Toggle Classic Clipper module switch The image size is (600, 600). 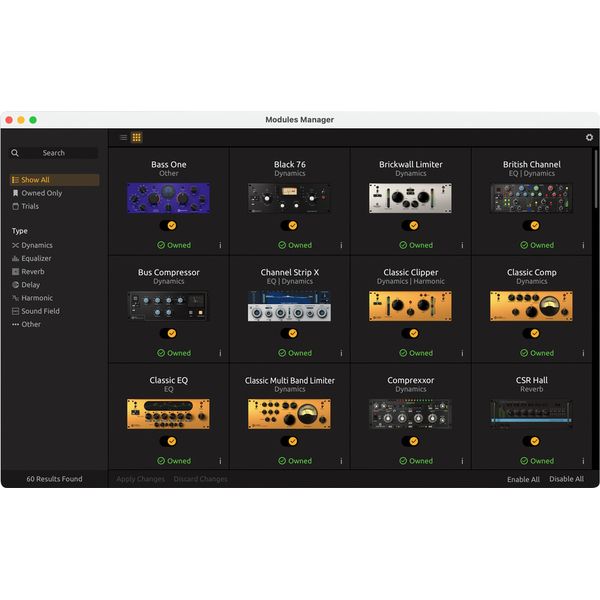click(x=410, y=333)
